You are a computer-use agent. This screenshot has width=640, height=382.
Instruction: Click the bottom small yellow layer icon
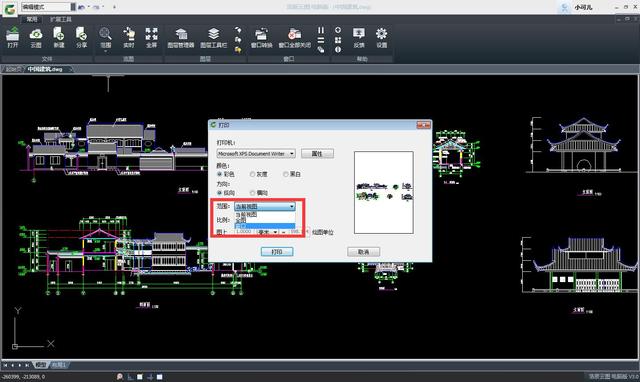[238, 49]
